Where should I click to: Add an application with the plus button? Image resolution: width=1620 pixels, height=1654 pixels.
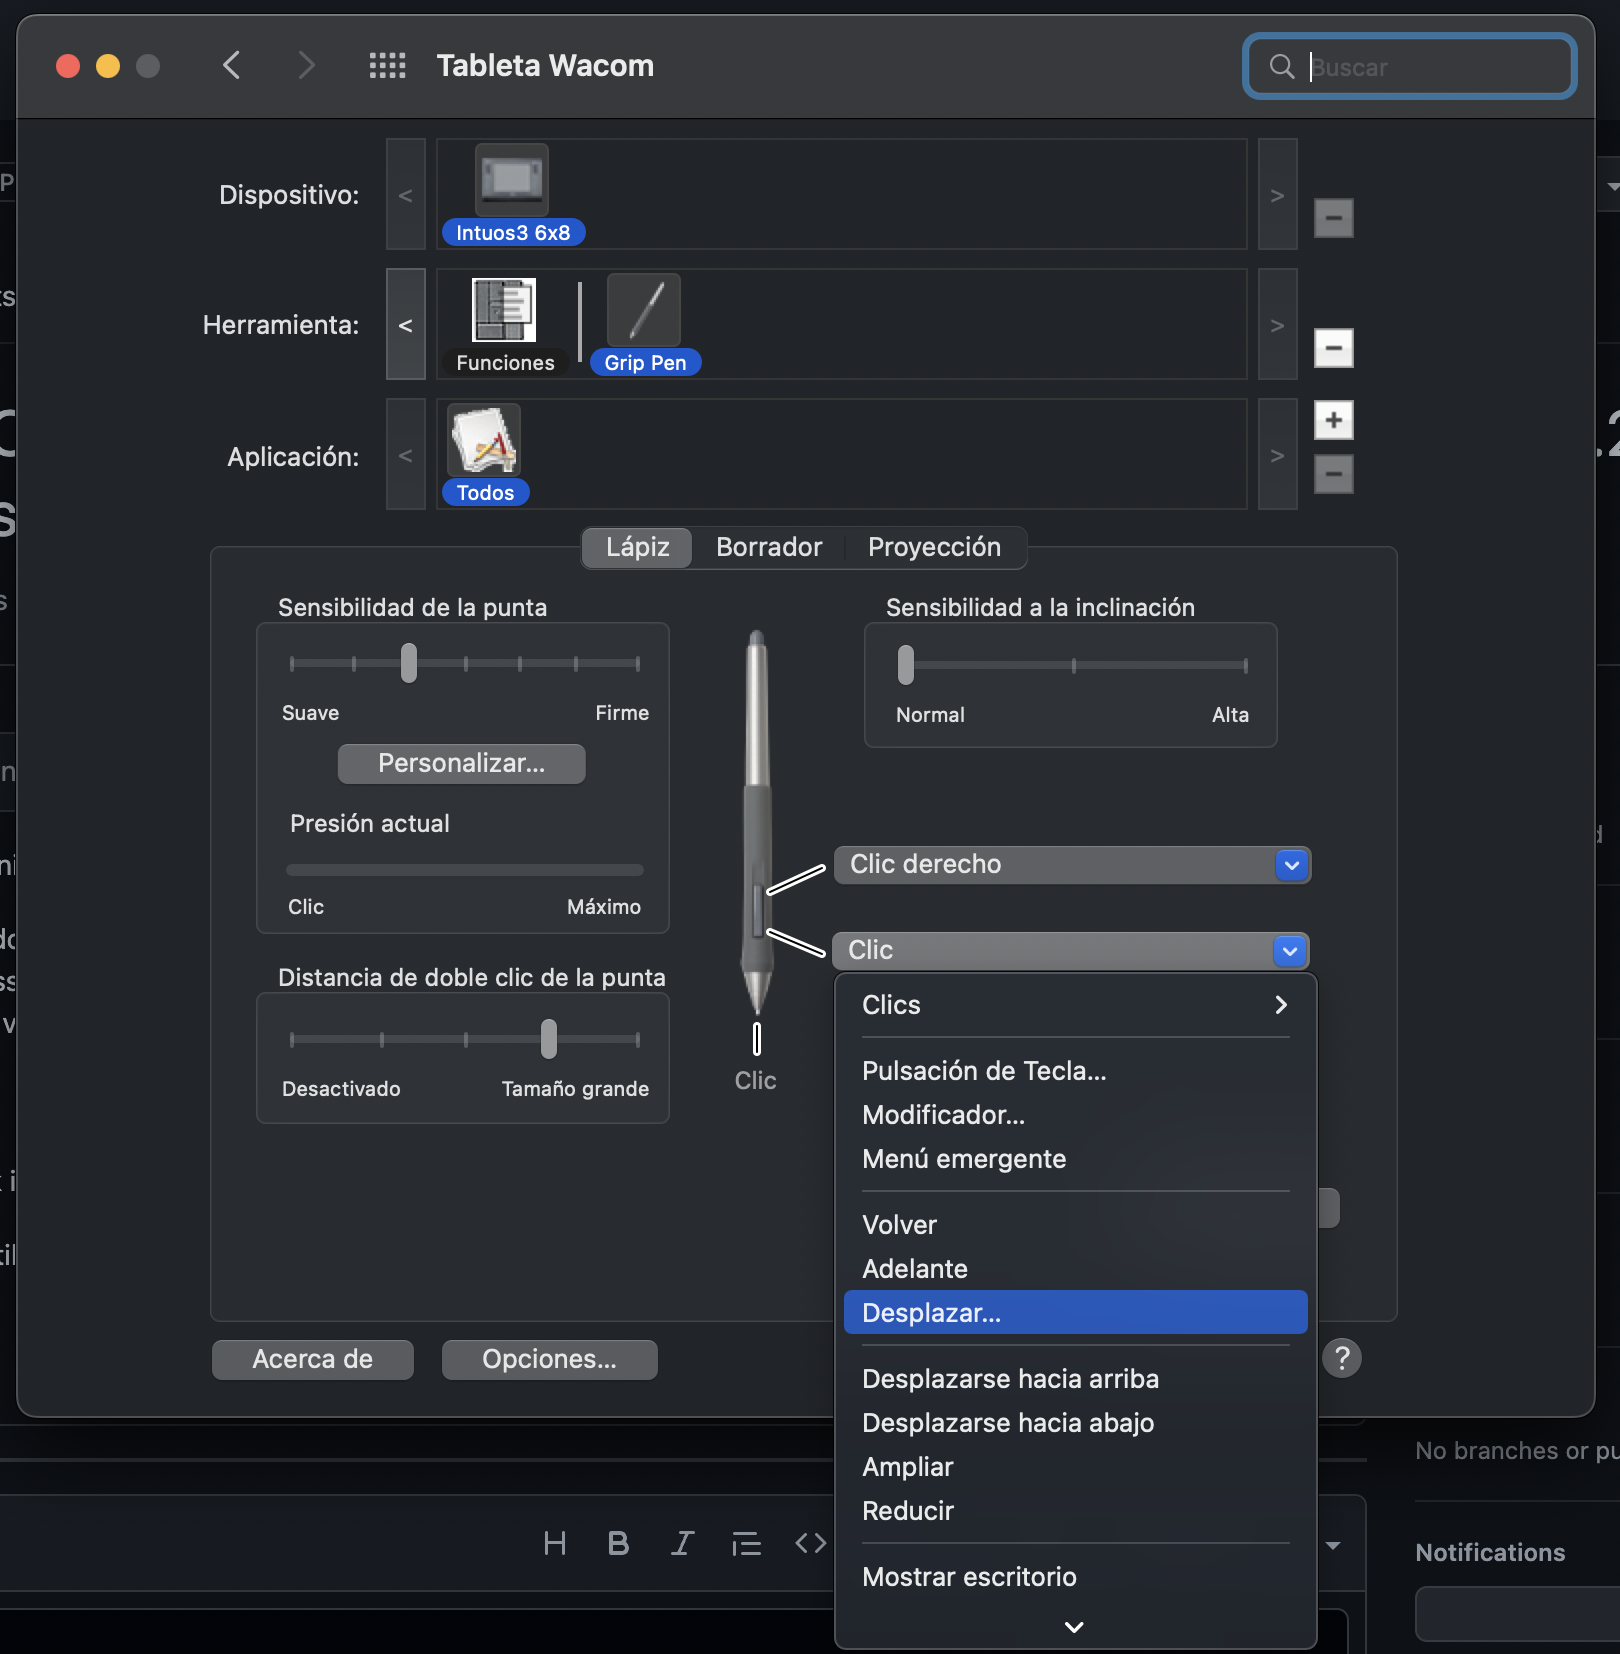[1333, 420]
